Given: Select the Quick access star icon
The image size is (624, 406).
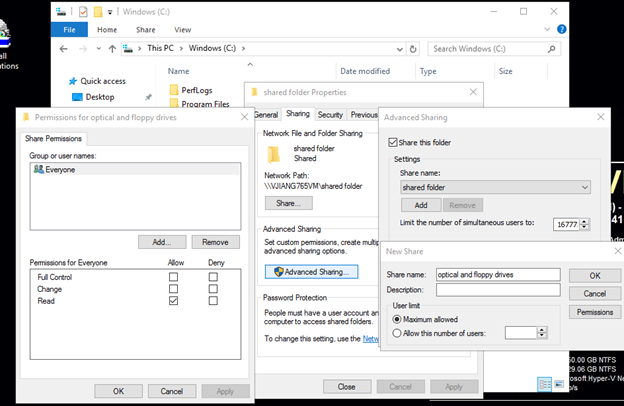Looking at the screenshot, I should click(x=73, y=81).
